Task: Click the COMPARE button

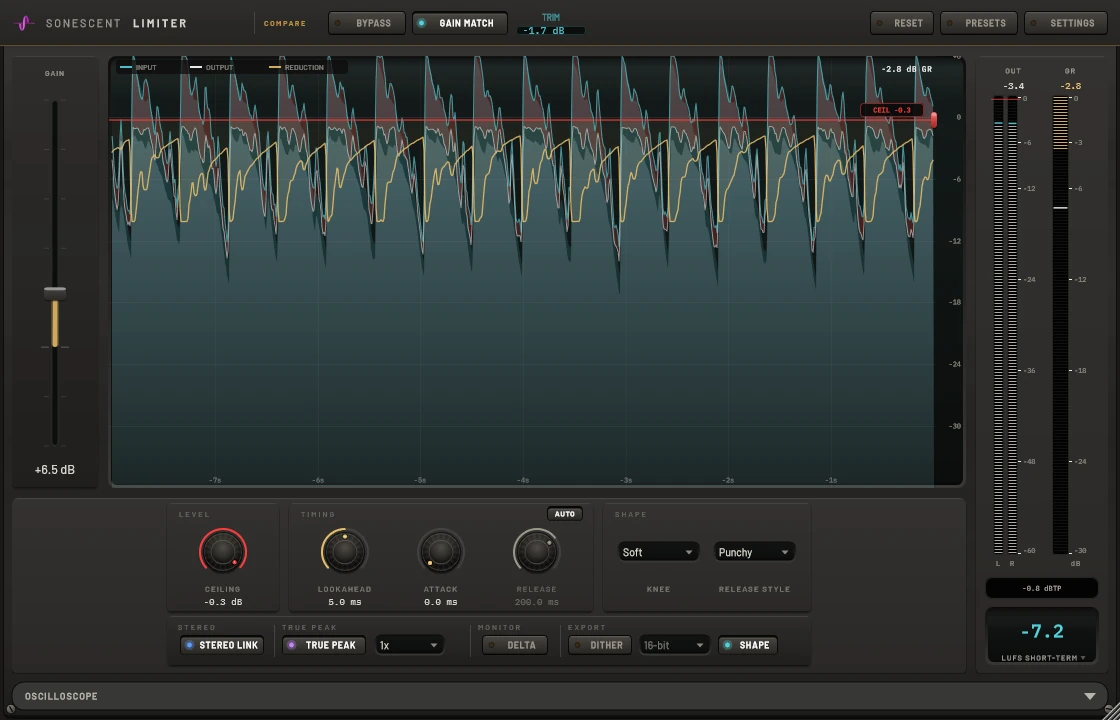Action: tap(284, 24)
